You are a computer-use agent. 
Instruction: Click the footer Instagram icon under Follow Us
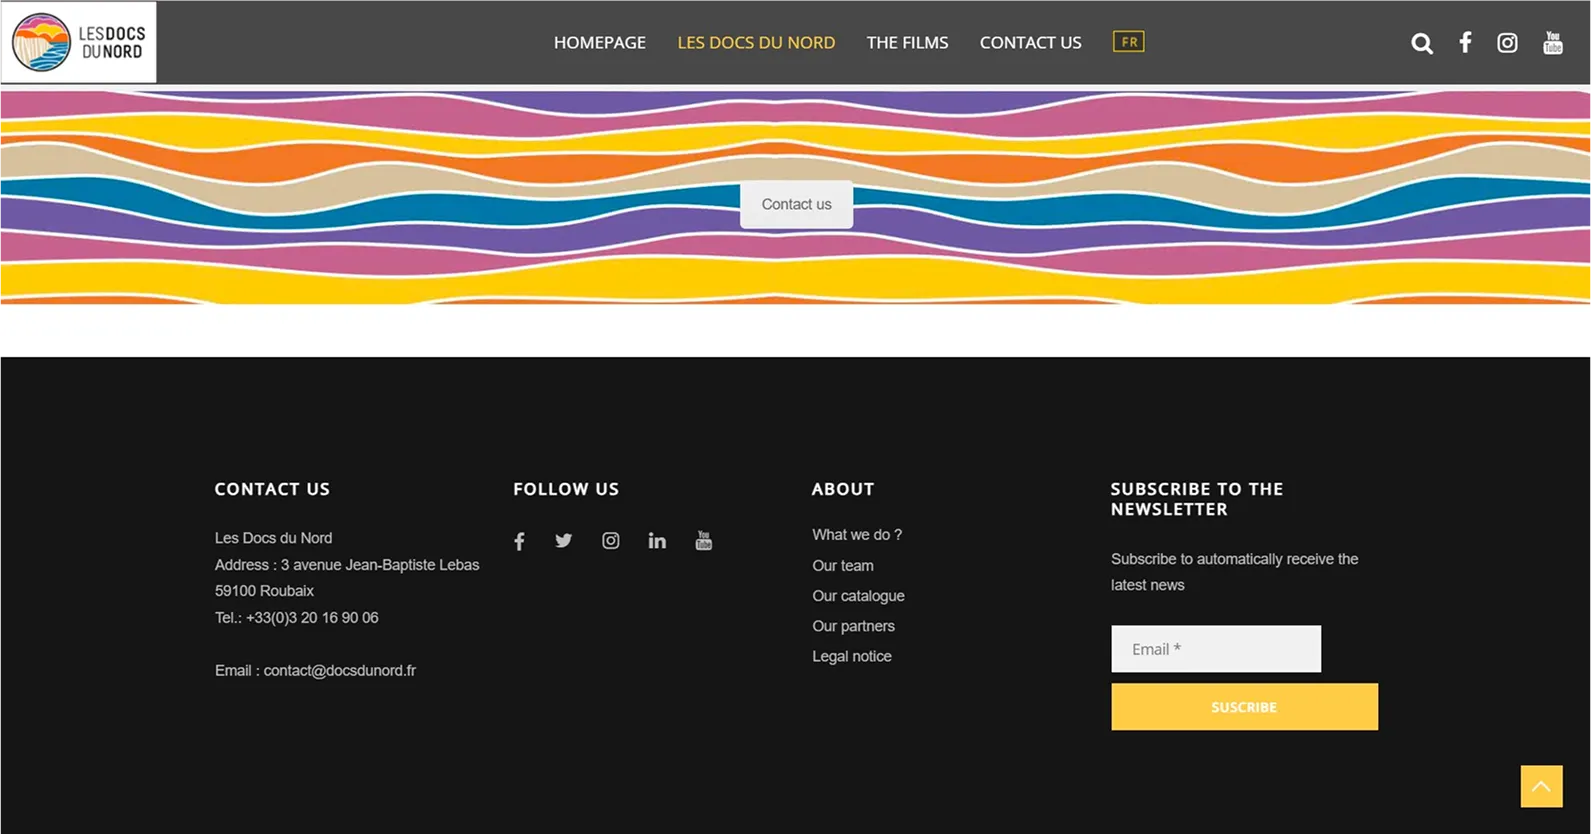pos(610,541)
